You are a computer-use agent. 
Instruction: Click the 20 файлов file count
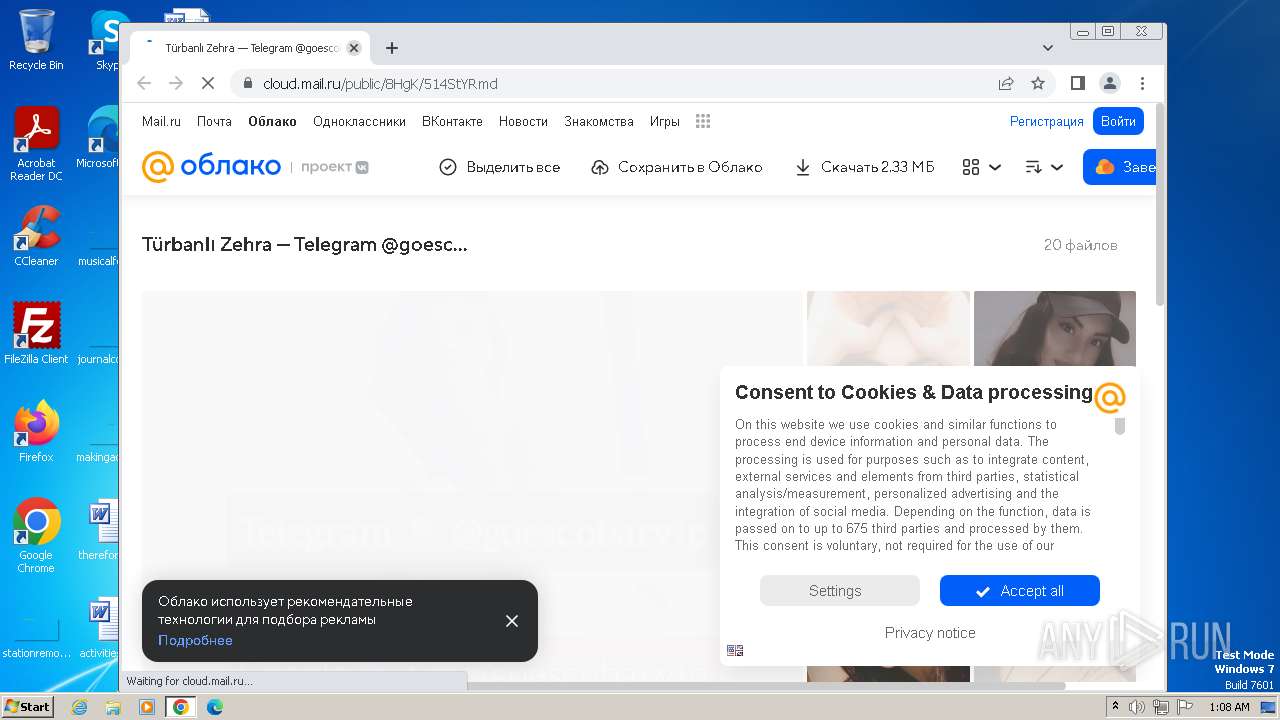click(1080, 245)
